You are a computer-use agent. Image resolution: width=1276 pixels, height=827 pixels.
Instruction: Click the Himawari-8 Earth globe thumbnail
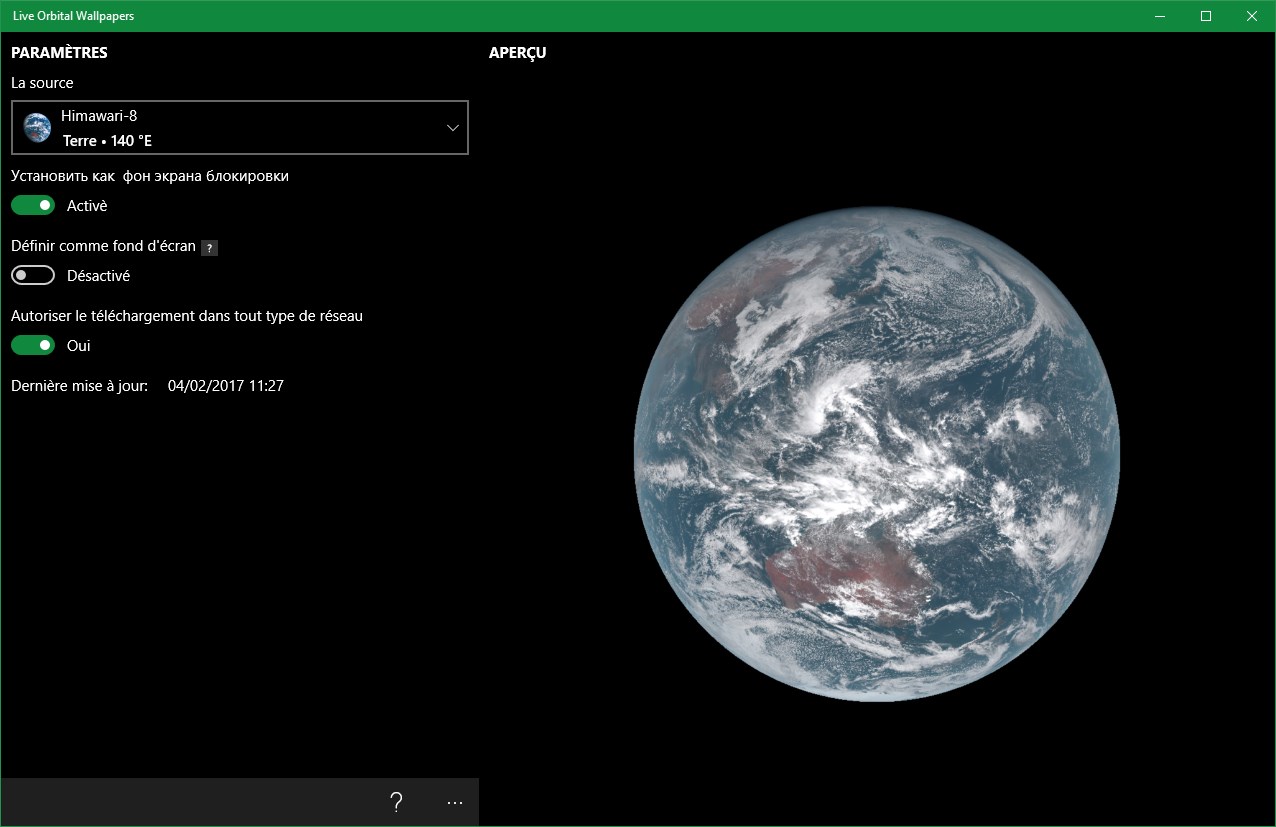[x=36, y=127]
